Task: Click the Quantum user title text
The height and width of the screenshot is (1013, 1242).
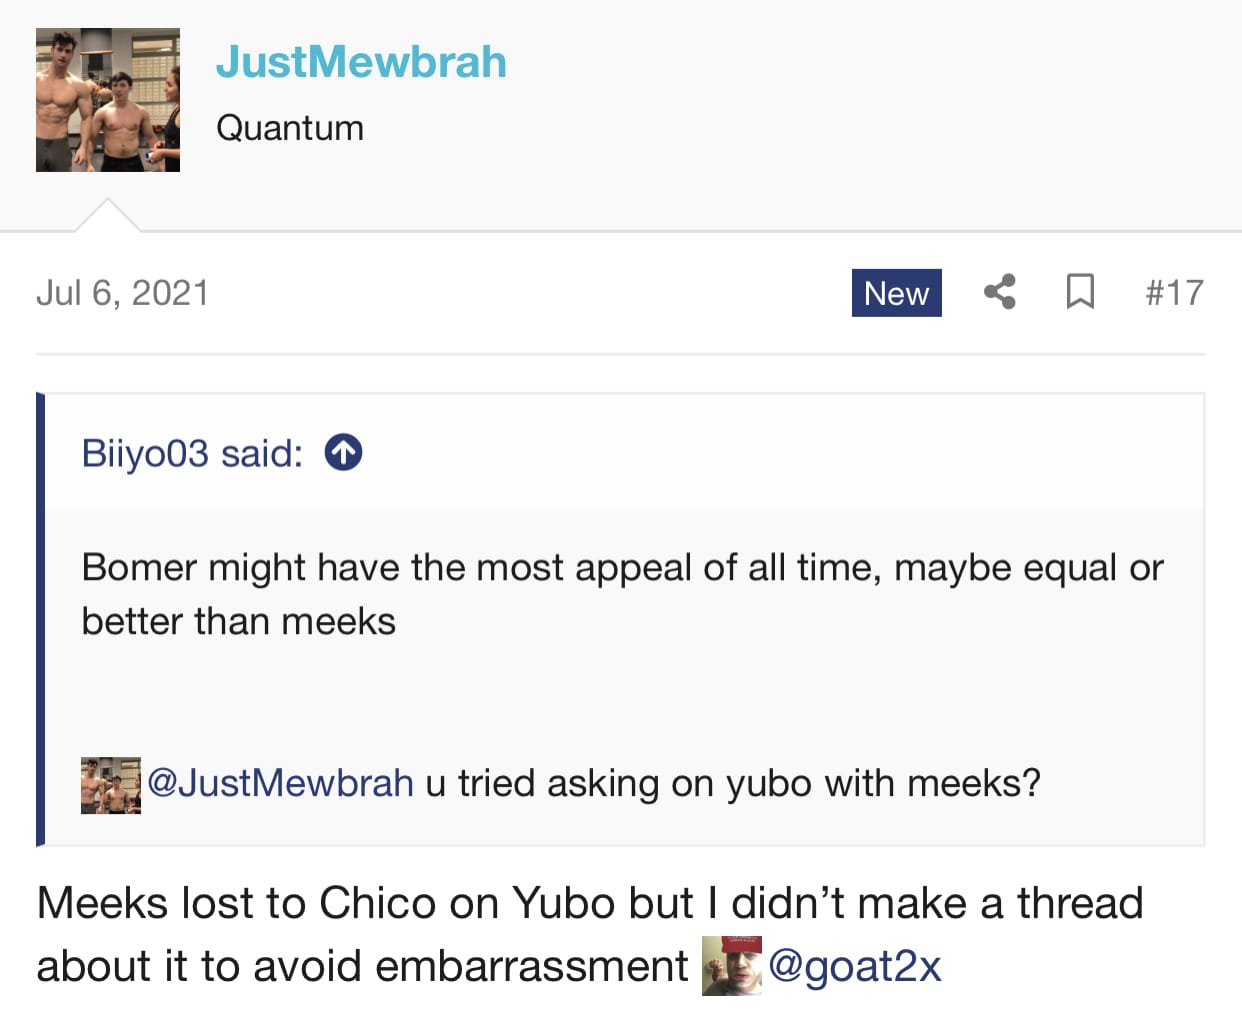Action: (x=290, y=128)
